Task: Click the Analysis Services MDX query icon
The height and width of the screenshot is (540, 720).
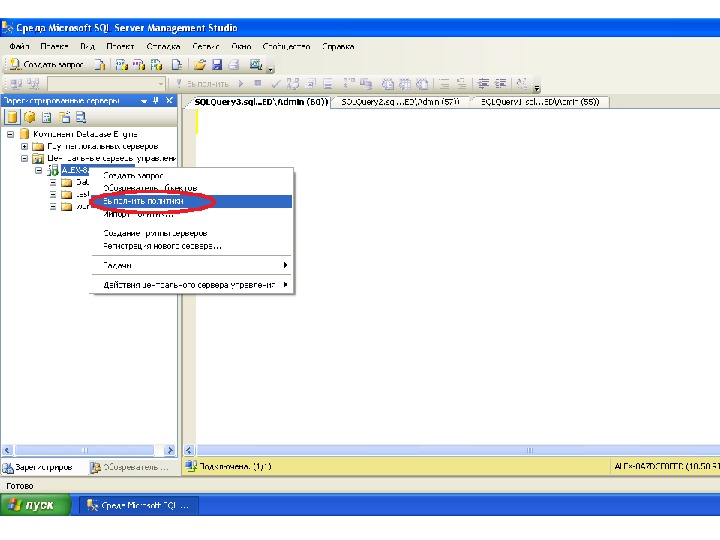Action: [x=121, y=65]
